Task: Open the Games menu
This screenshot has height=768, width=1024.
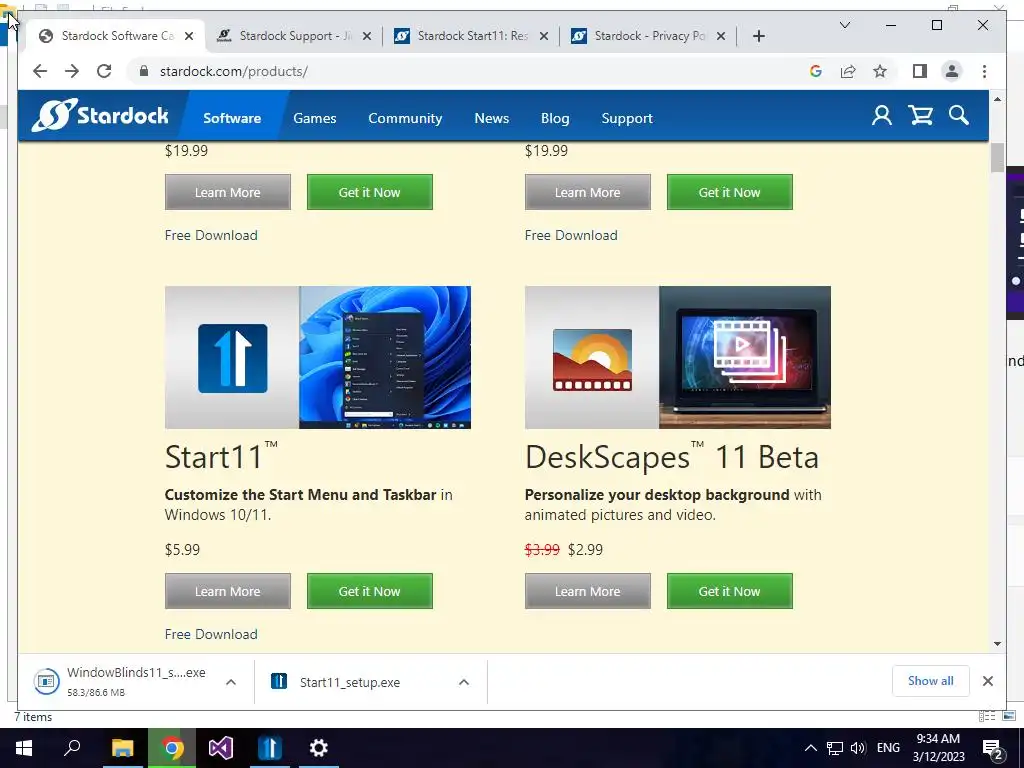Action: click(x=315, y=118)
